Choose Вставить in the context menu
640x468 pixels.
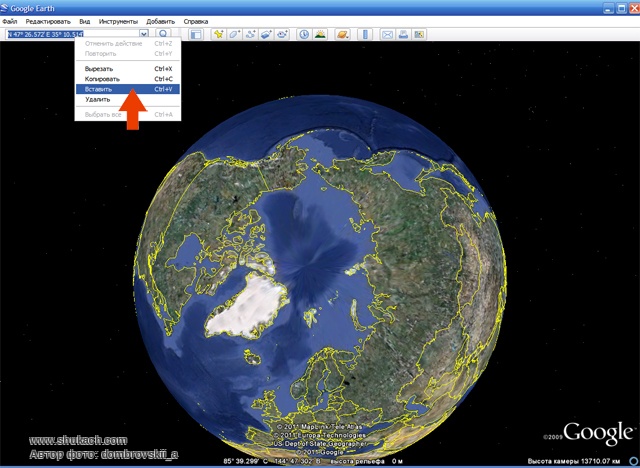(128, 89)
